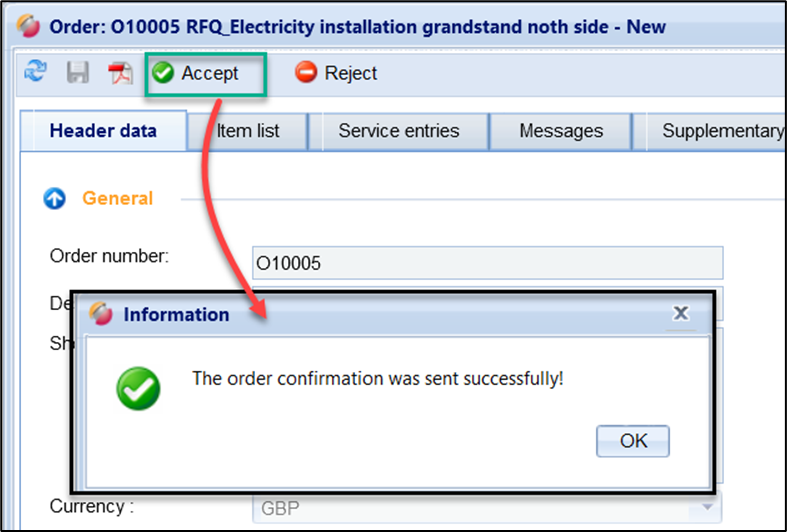
Task: Switch to the Header data tab
Action: point(103,131)
